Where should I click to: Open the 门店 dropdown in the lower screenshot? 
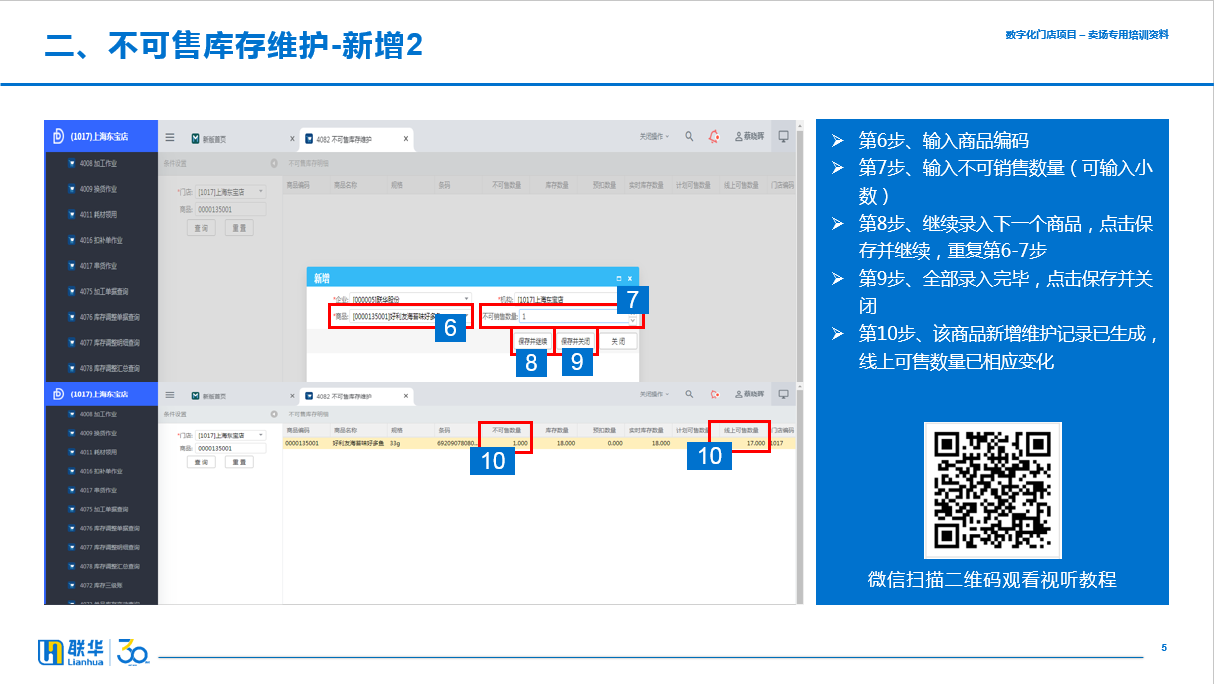click(x=231, y=435)
